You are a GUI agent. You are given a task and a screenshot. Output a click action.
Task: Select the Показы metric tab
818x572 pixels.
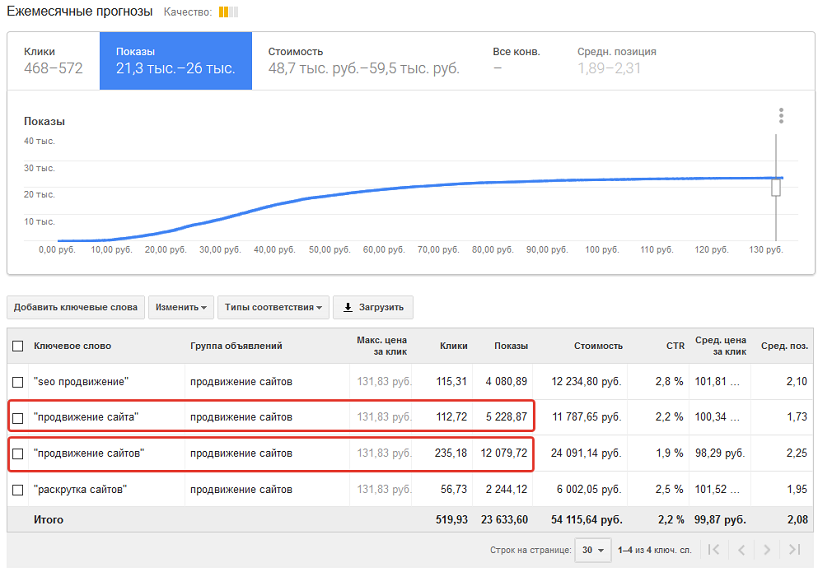tap(176, 61)
